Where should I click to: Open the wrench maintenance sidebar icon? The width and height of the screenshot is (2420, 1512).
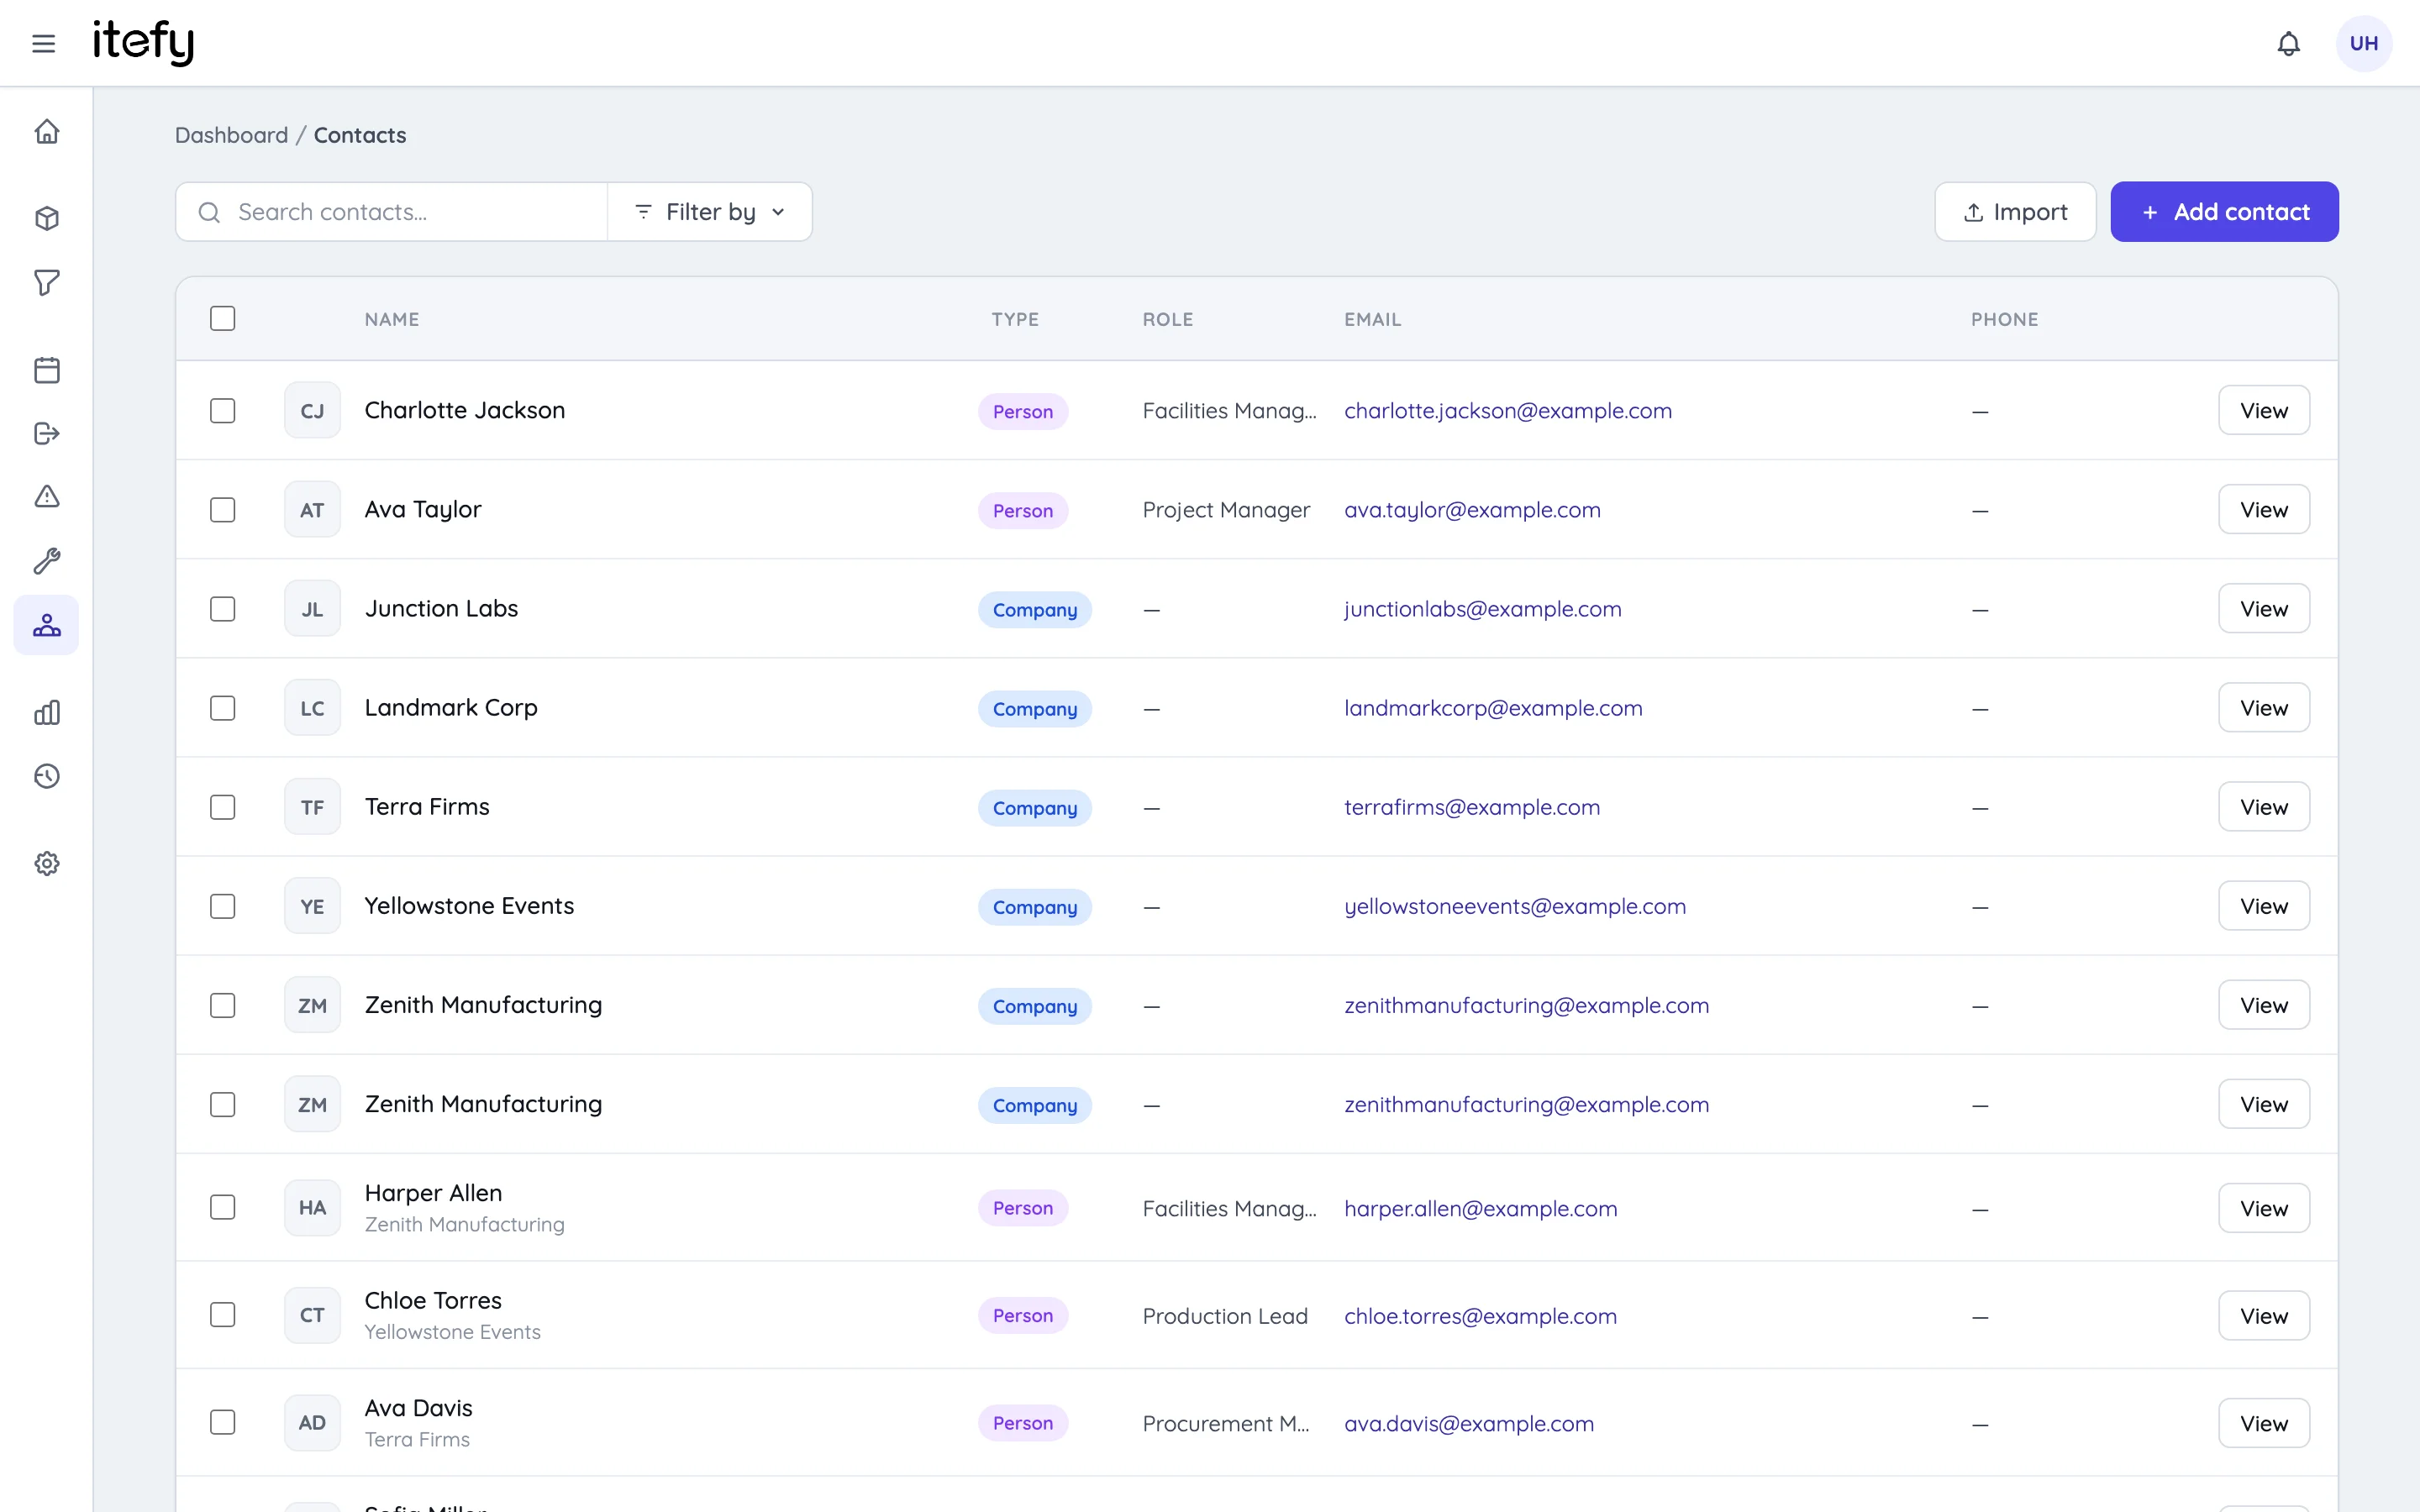point(47,560)
